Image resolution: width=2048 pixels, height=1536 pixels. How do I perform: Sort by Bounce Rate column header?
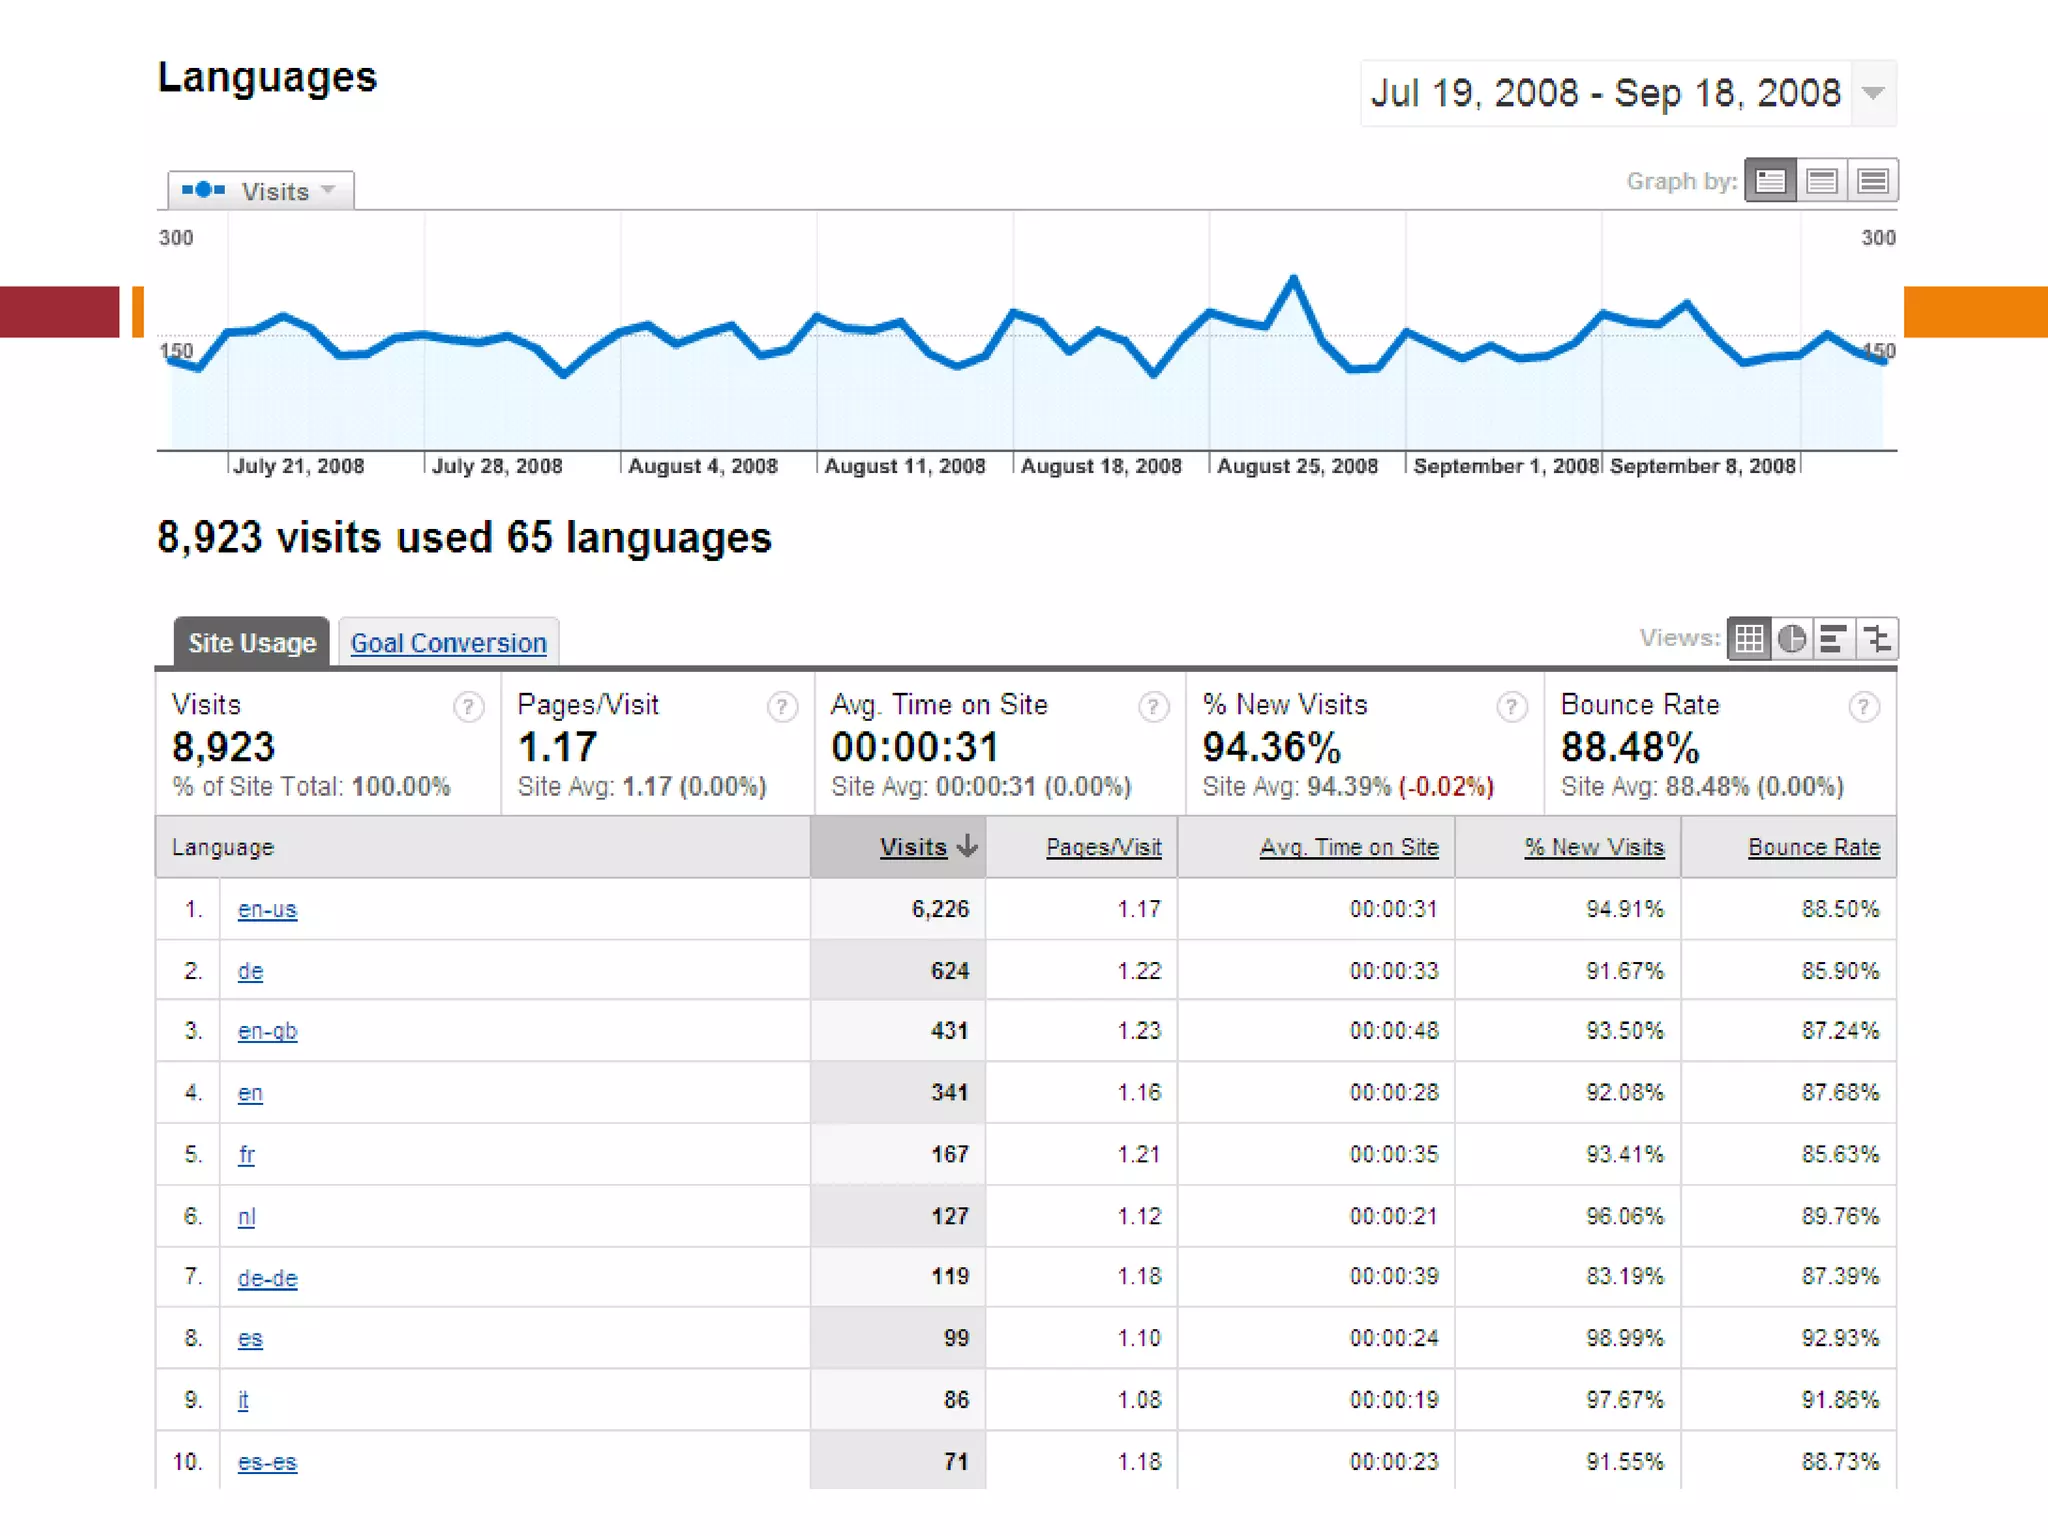point(1813,847)
